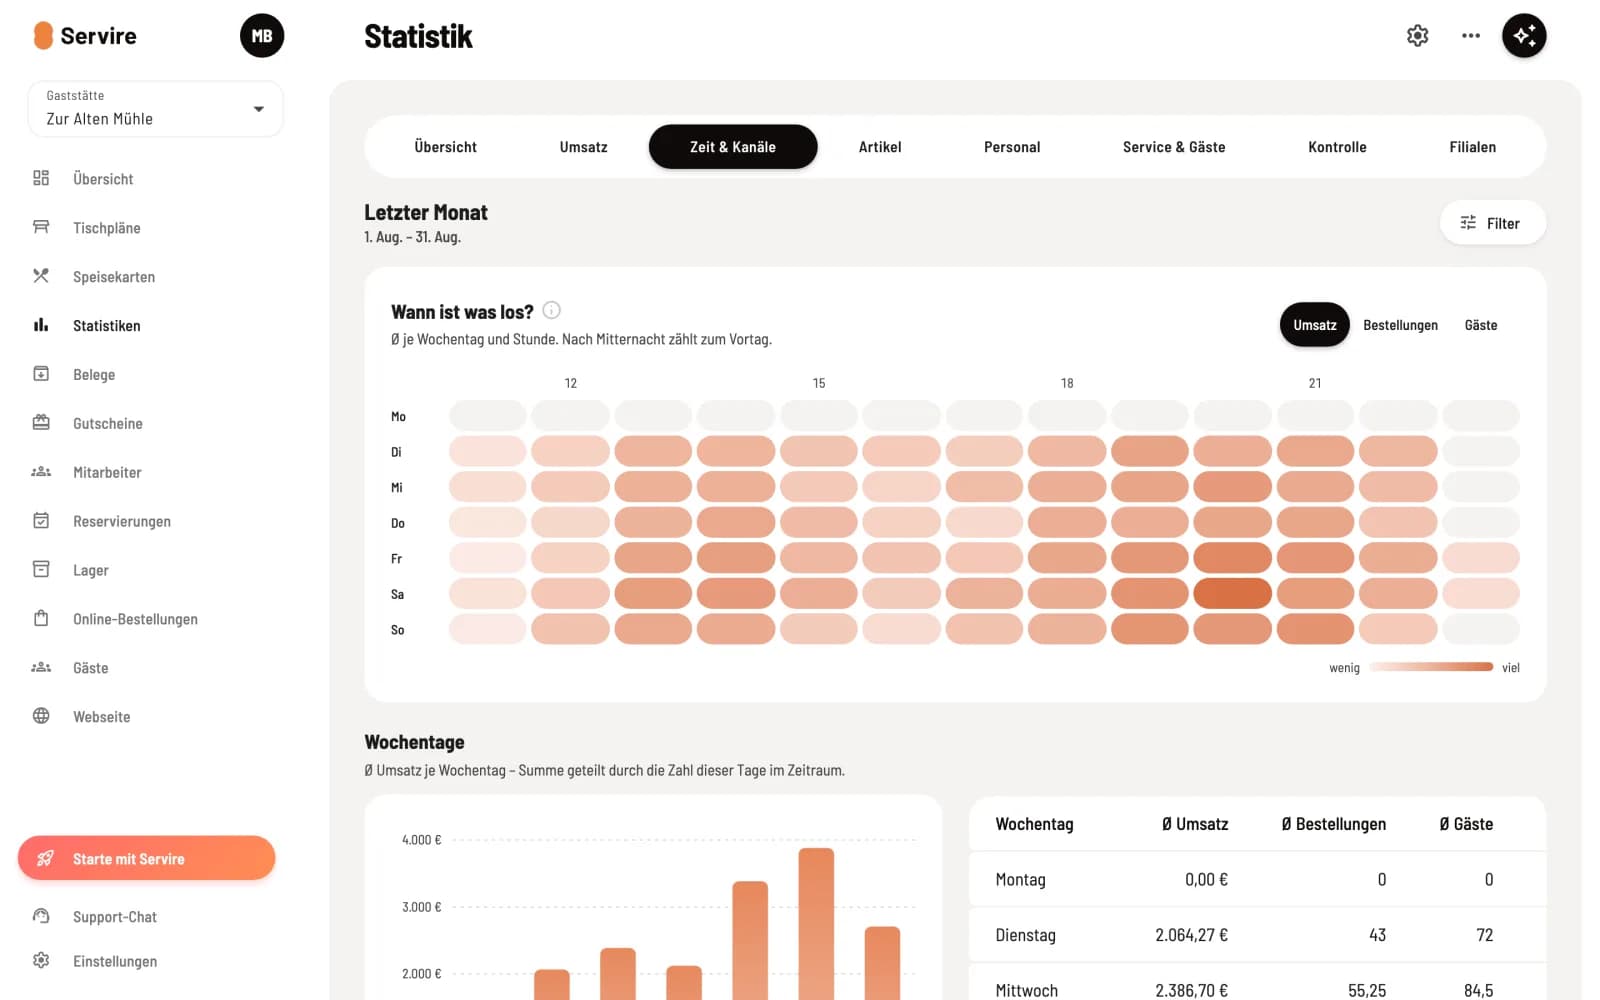Click the Gutscheine gift icon
This screenshot has height=1000, width=1600.
click(41, 423)
